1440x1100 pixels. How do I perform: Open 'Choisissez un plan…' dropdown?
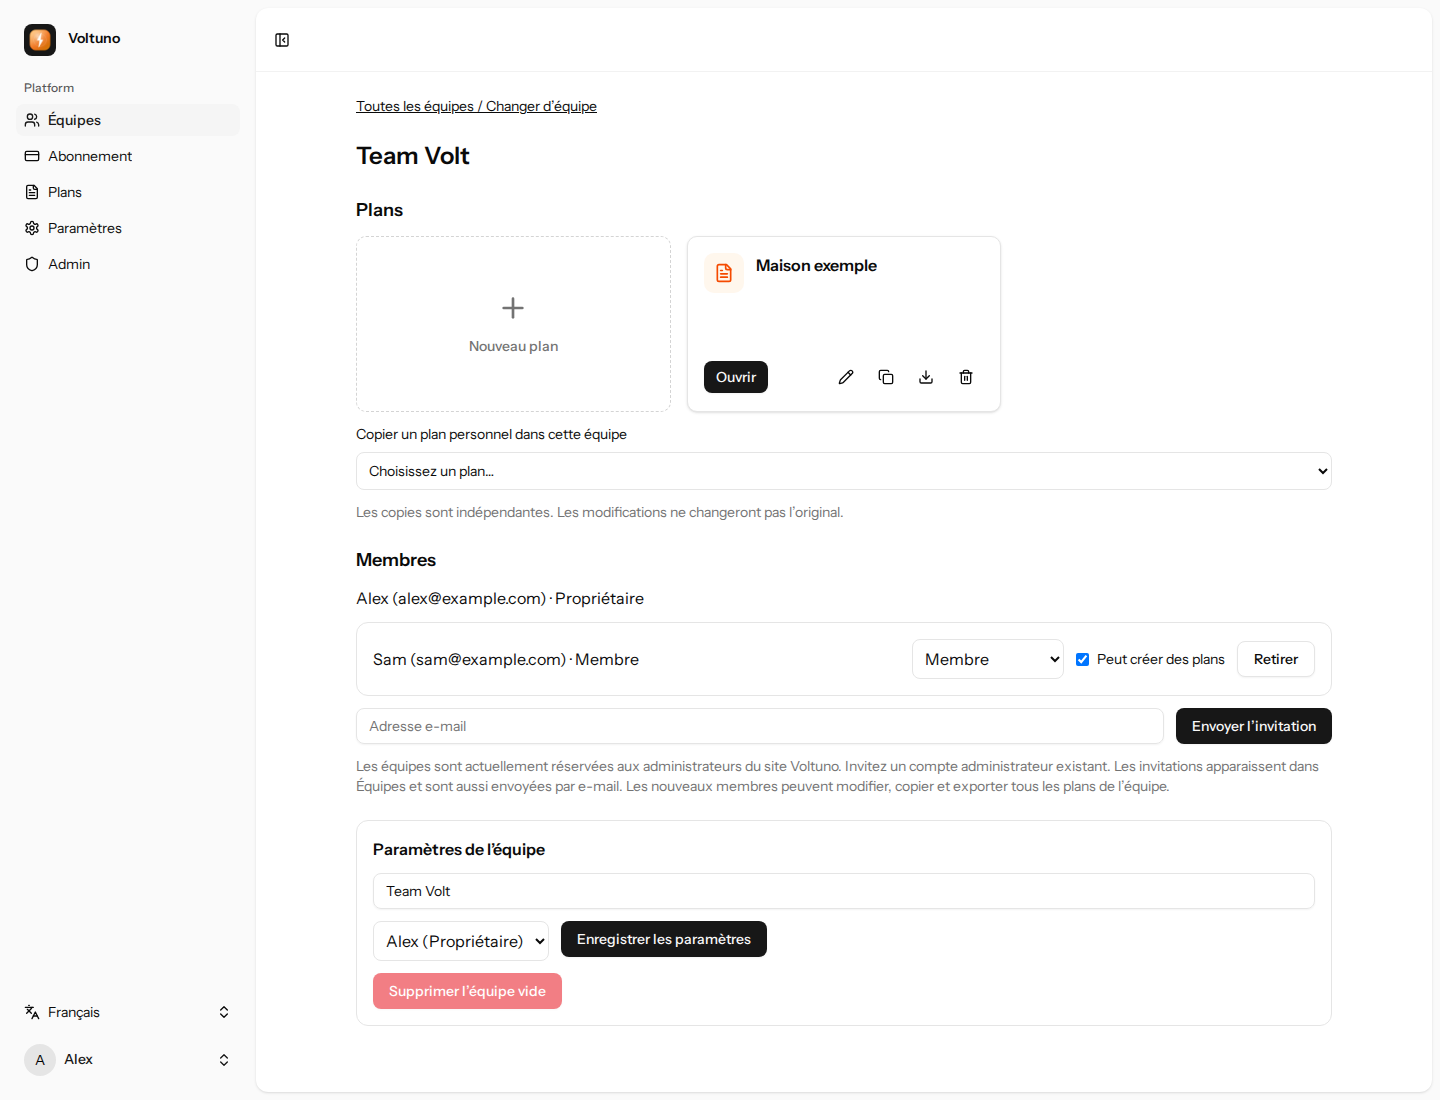(x=844, y=471)
